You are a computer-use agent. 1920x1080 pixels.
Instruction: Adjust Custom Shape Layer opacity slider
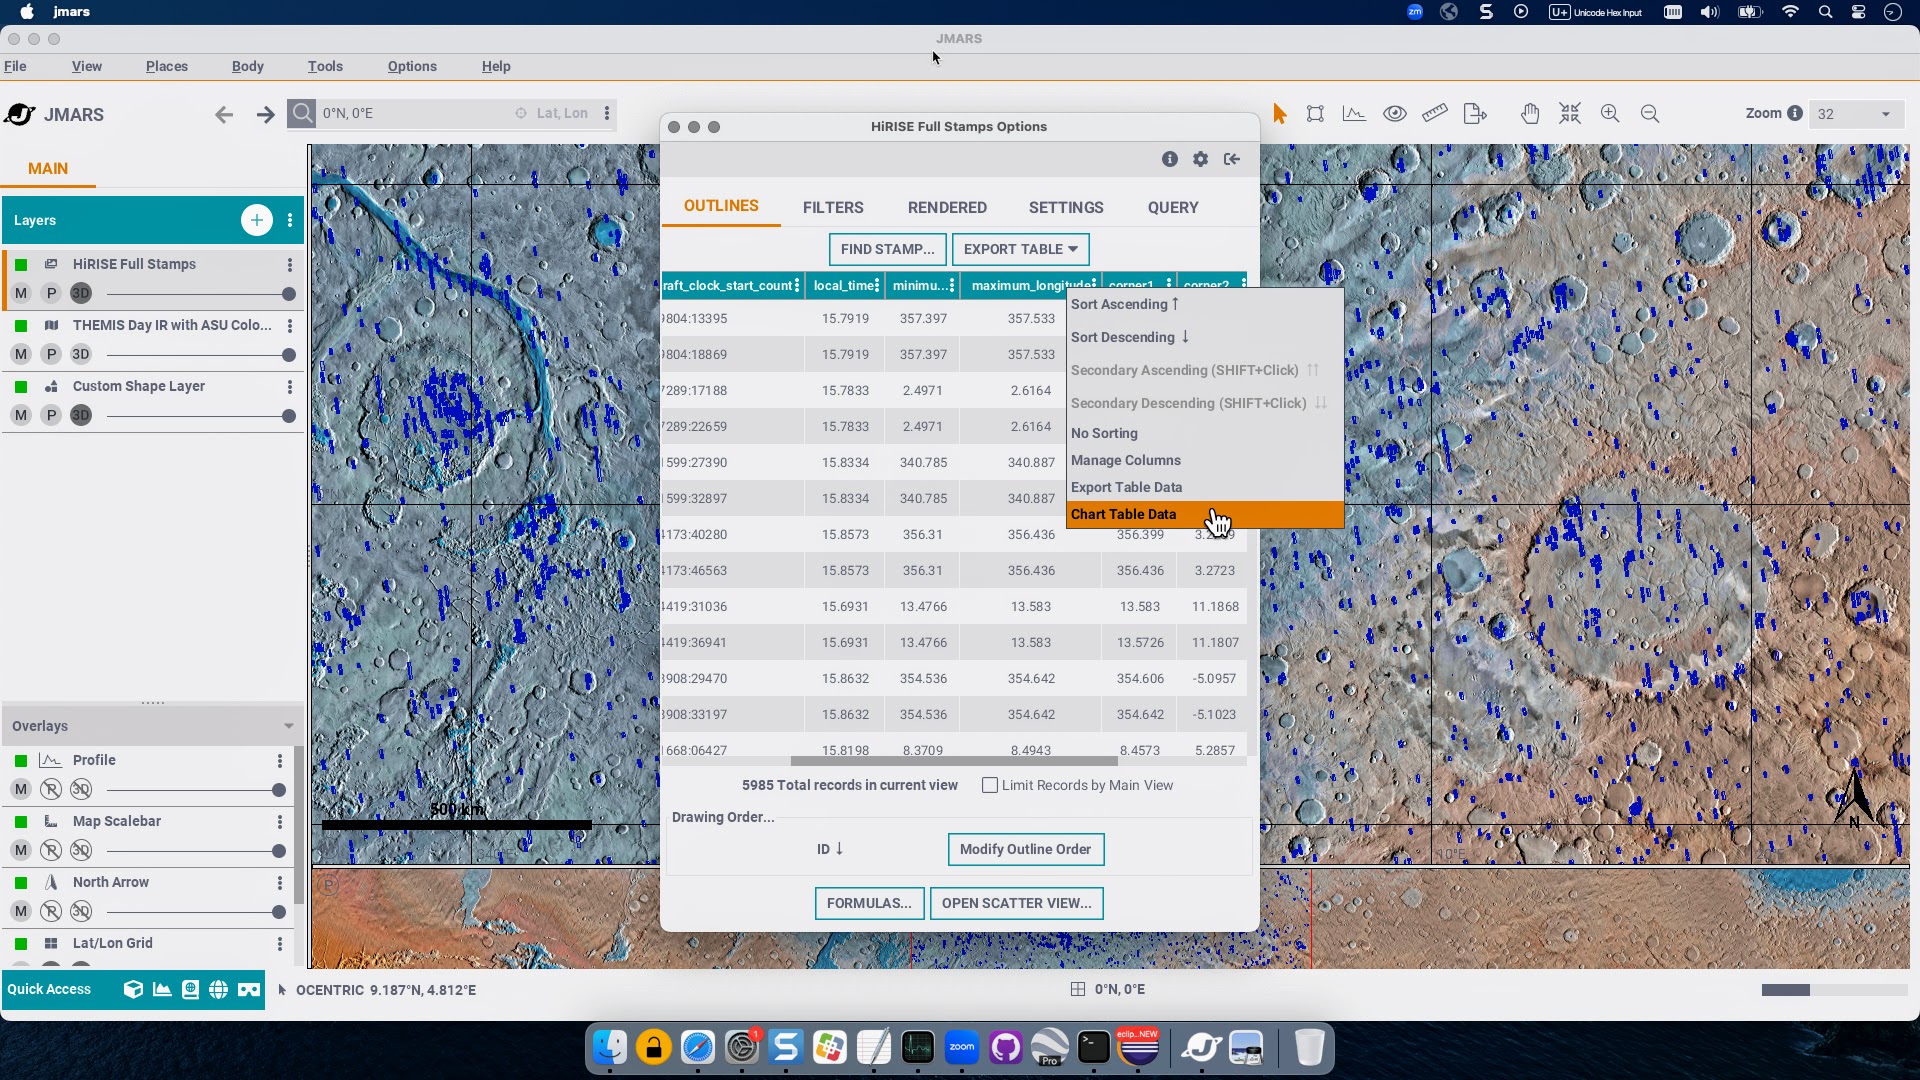pyautogui.click(x=201, y=417)
